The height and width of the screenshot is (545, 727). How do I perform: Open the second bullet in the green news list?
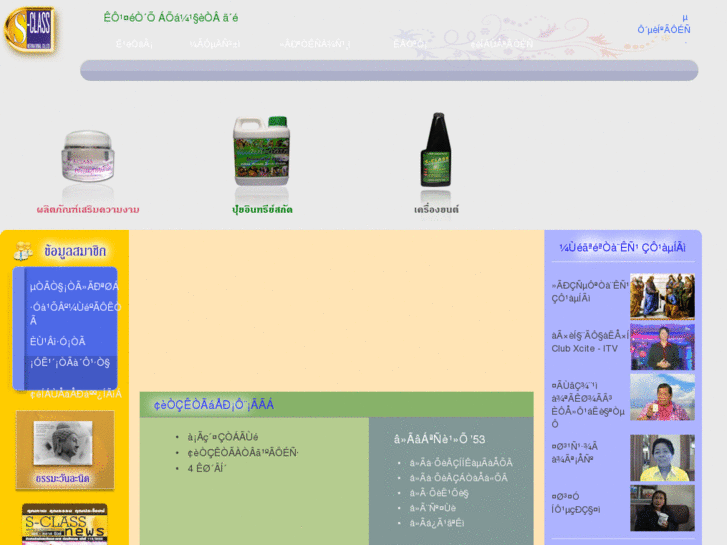[243, 453]
